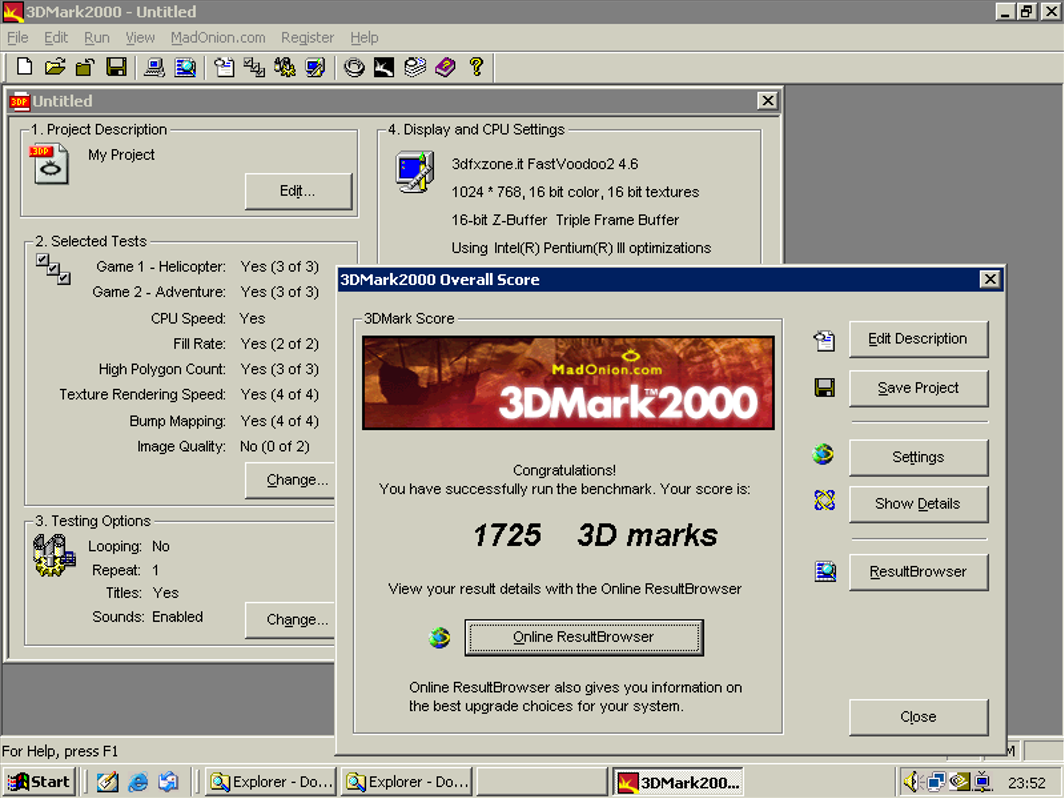Click the 3DP project file icon

49,164
